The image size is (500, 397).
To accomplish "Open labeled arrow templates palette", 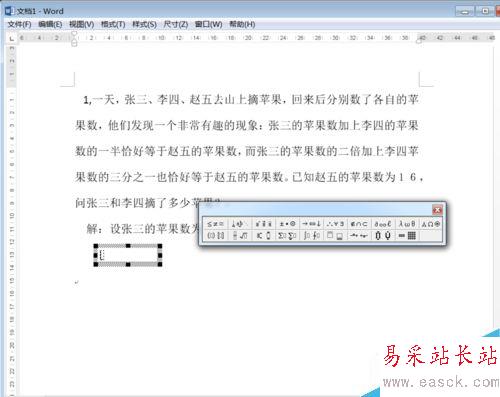I will [x=359, y=236].
